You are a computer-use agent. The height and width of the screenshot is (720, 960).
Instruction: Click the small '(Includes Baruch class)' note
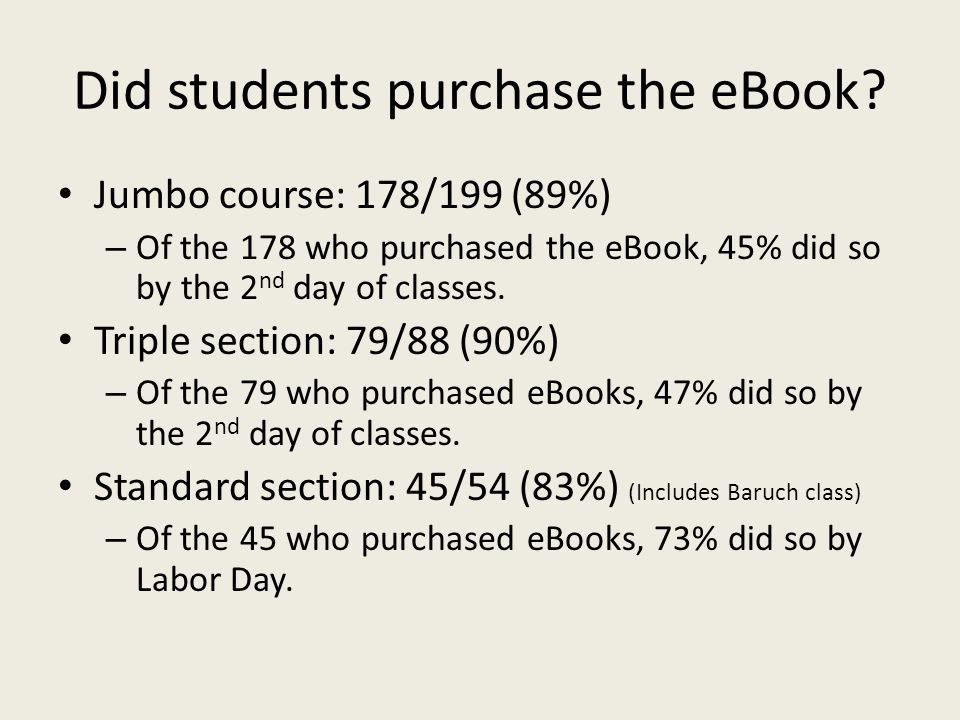pyautogui.click(x=744, y=492)
